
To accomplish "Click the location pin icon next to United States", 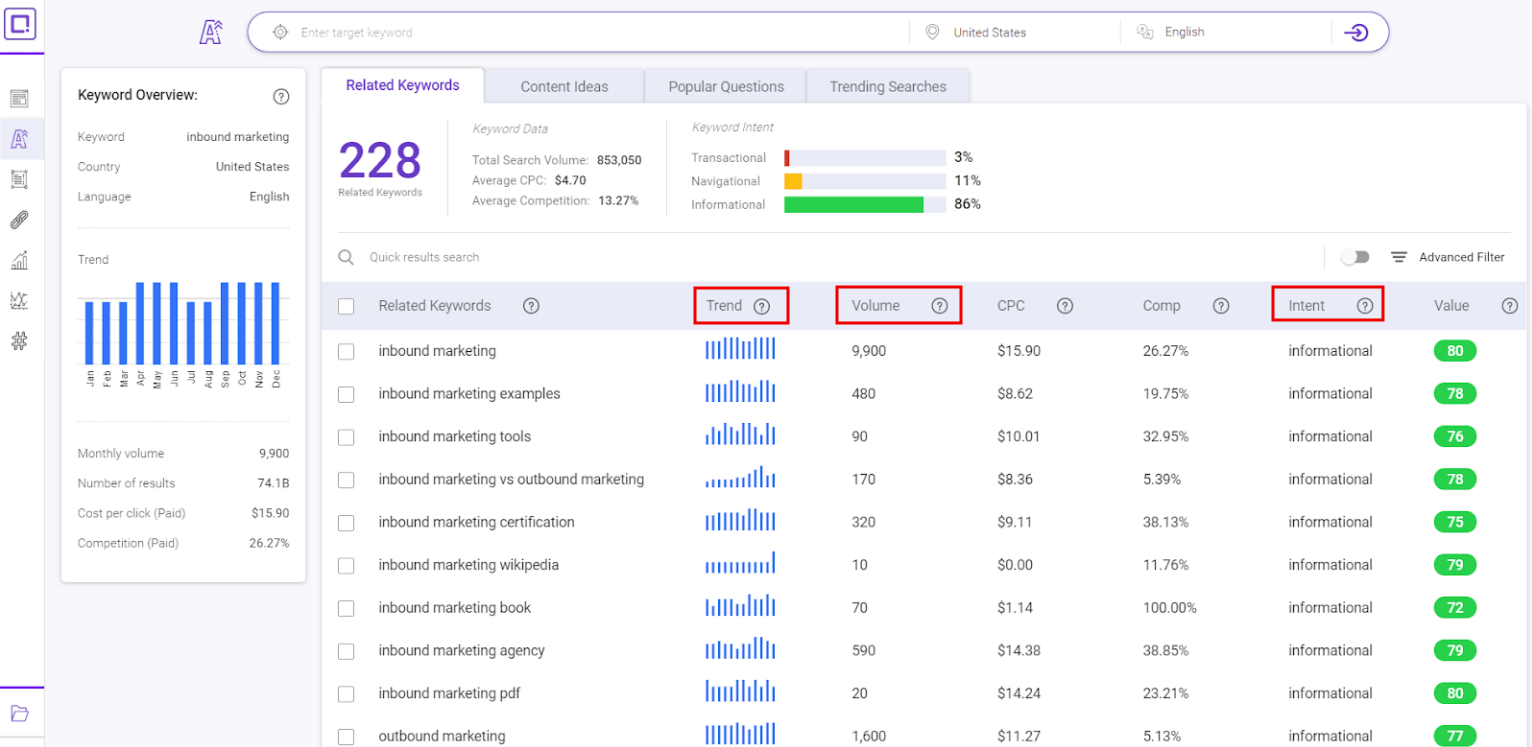I will [x=933, y=32].
